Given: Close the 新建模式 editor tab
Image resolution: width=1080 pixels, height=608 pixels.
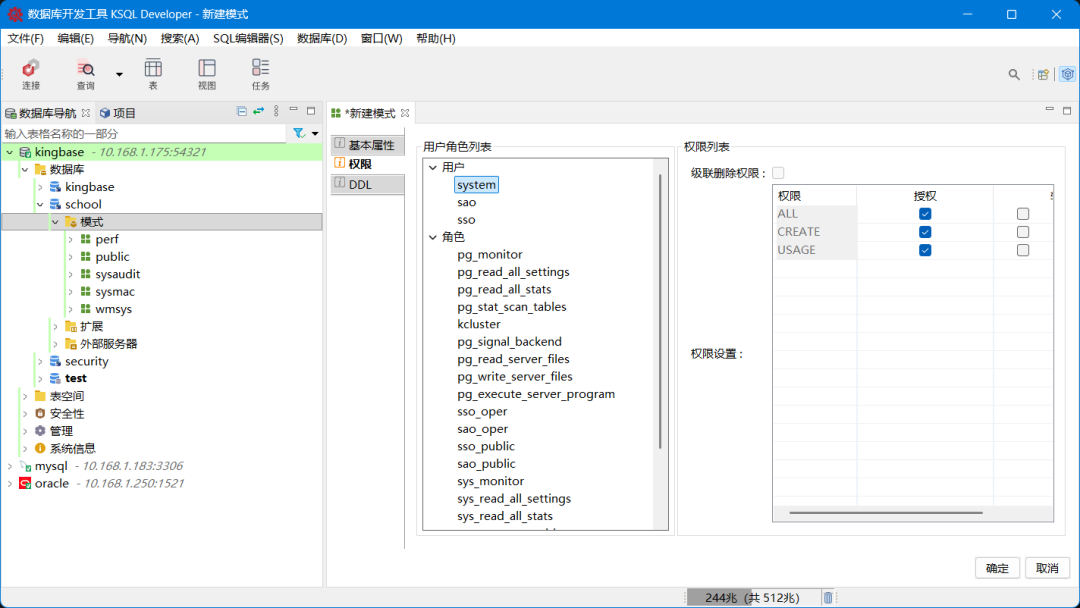Looking at the screenshot, I should pyautogui.click(x=405, y=113).
